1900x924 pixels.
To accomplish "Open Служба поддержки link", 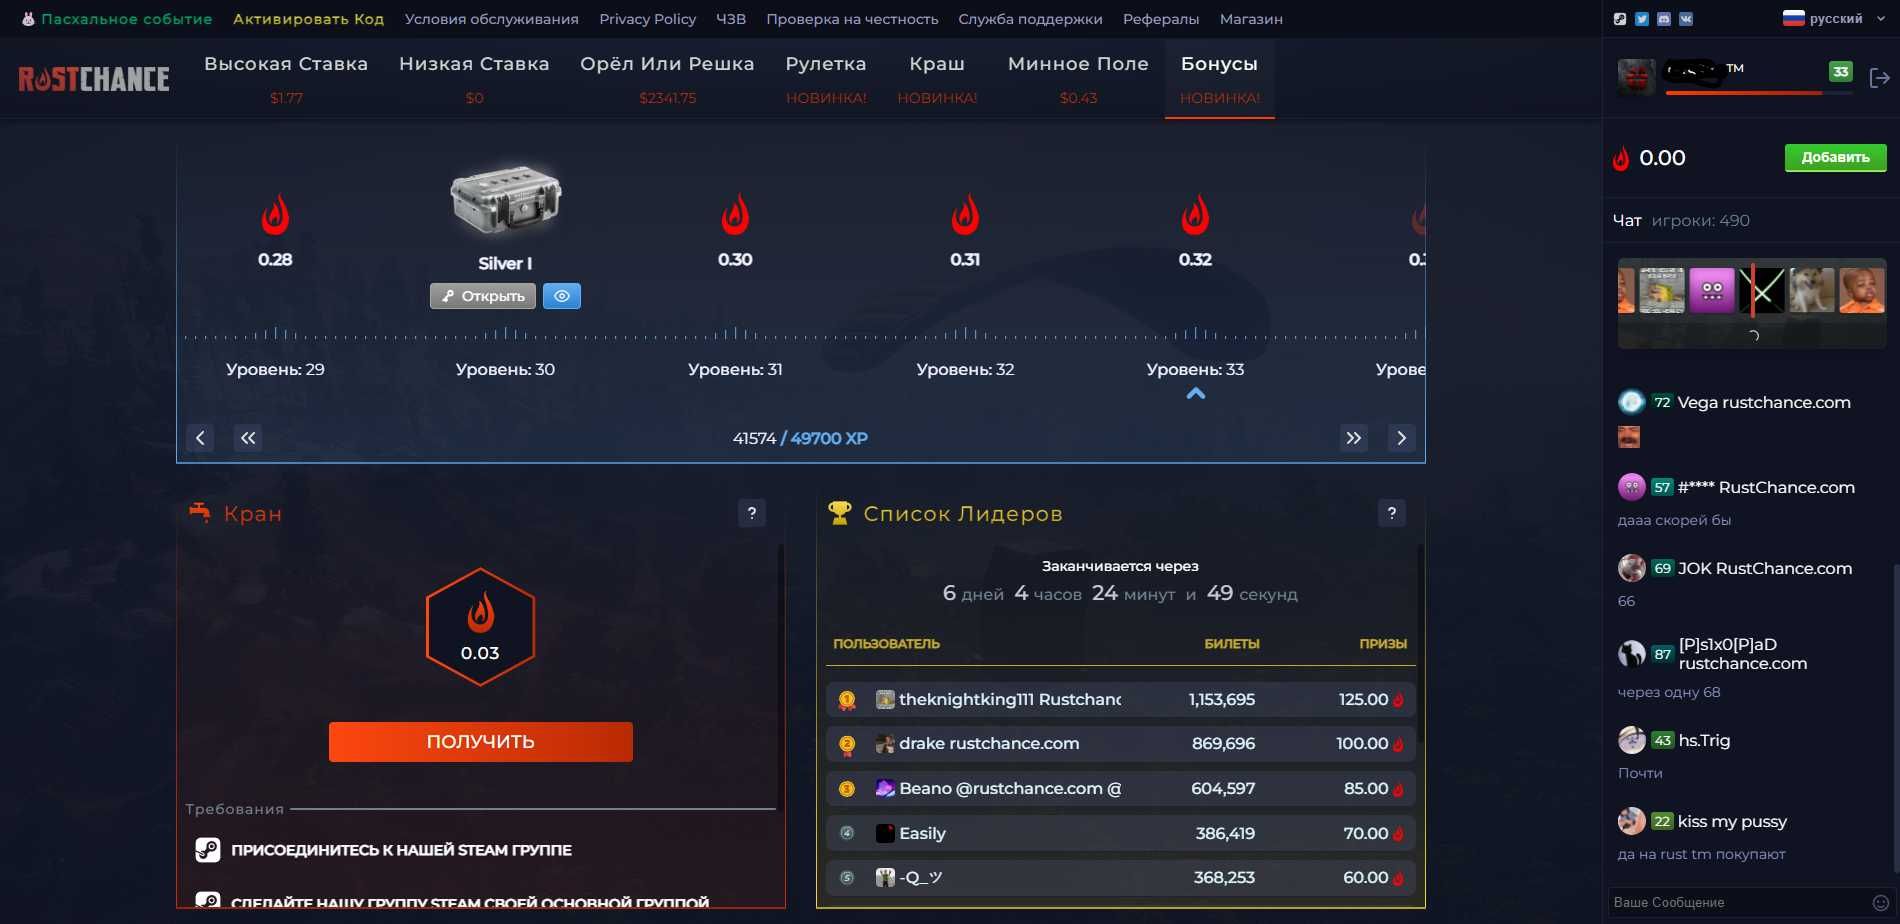I will coord(1030,19).
